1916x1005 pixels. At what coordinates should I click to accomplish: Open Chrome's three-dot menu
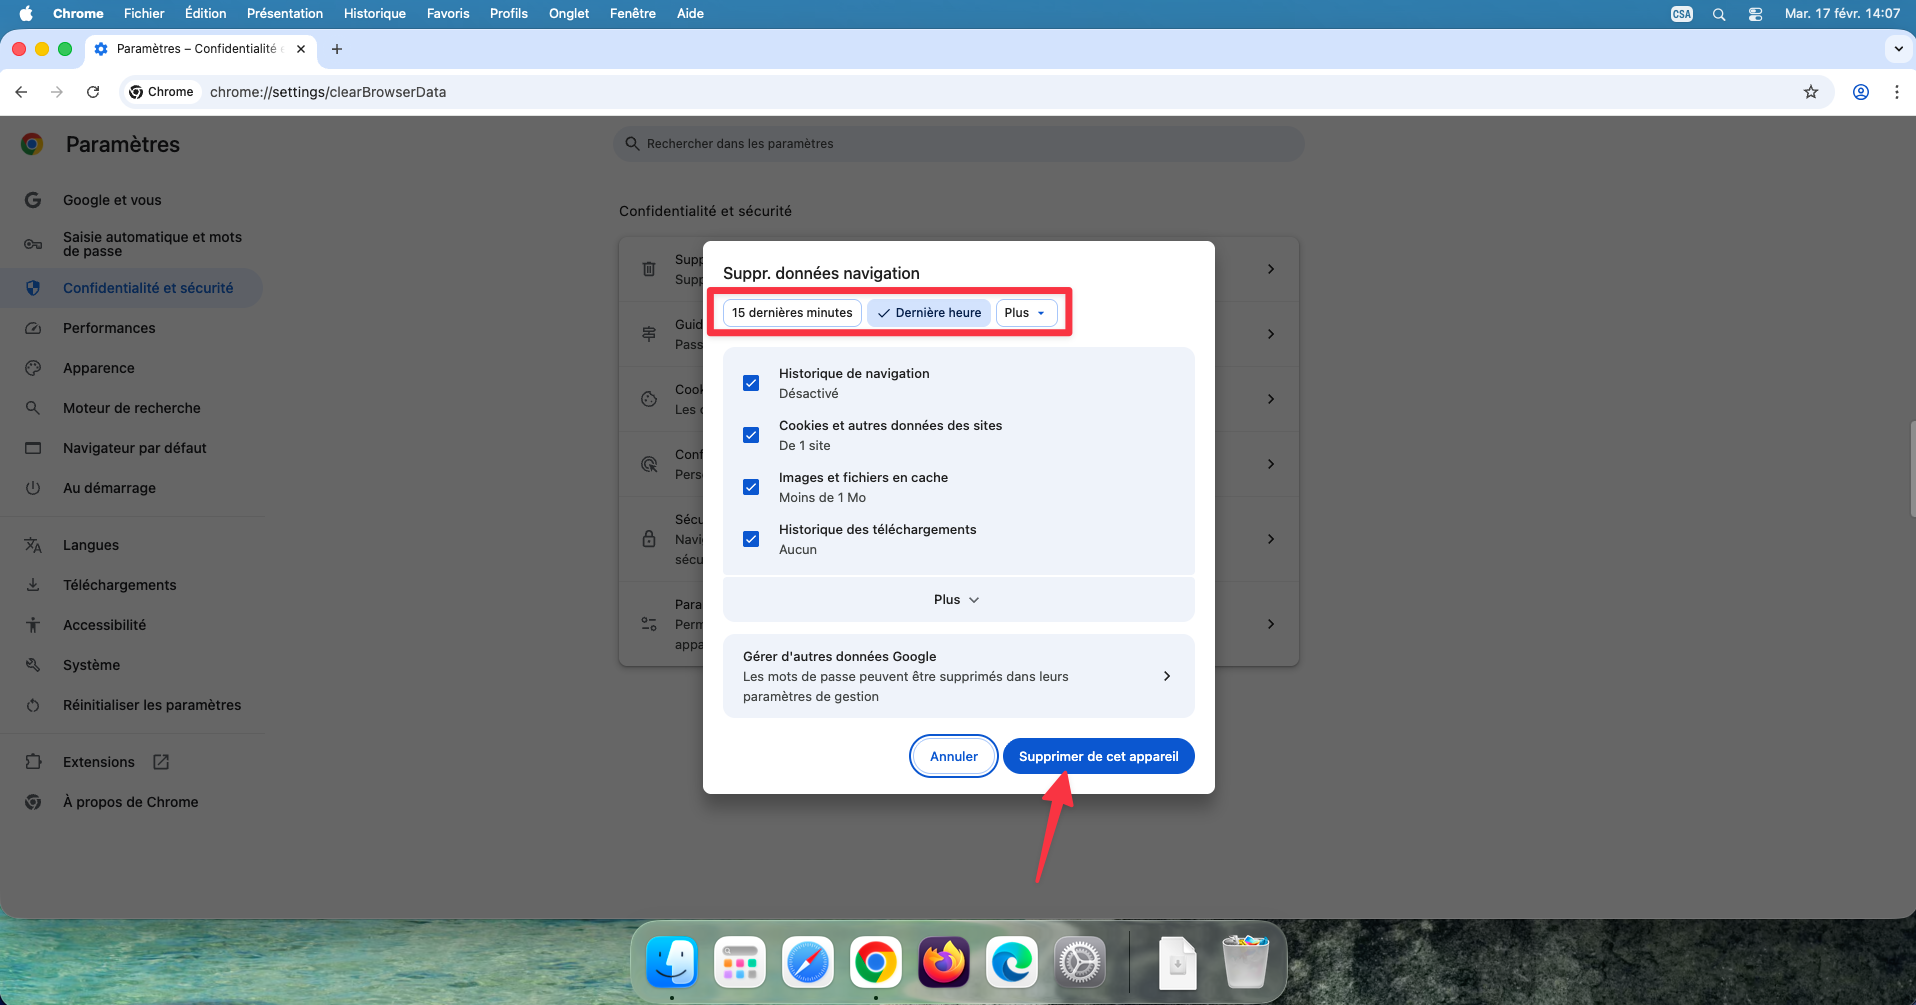pyautogui.click(x=1897, y=92)
